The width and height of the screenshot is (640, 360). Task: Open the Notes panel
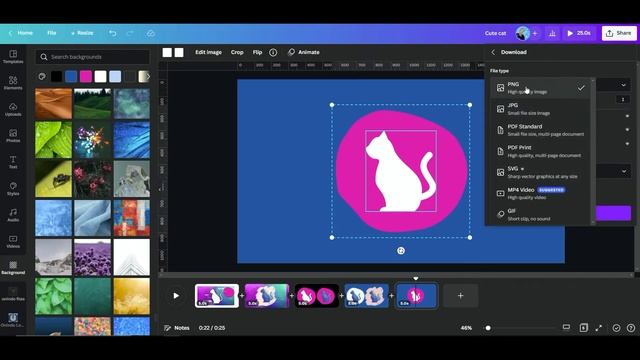point(177,328)
